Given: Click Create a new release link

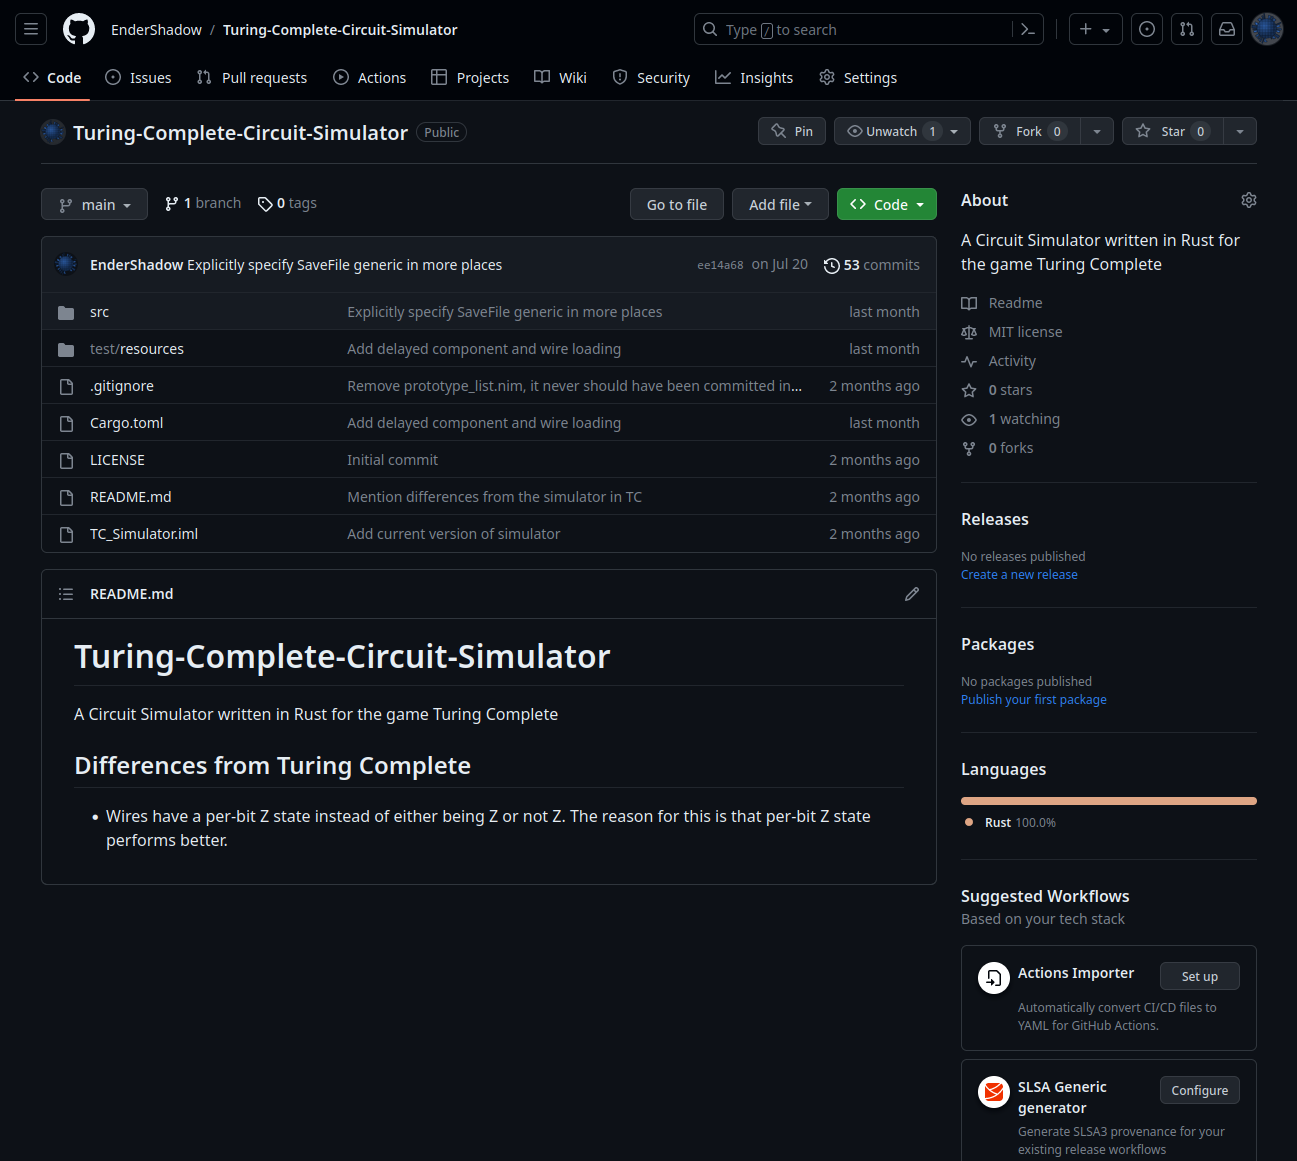Looking at the screenshot, I should click(x=1019, y=575).
